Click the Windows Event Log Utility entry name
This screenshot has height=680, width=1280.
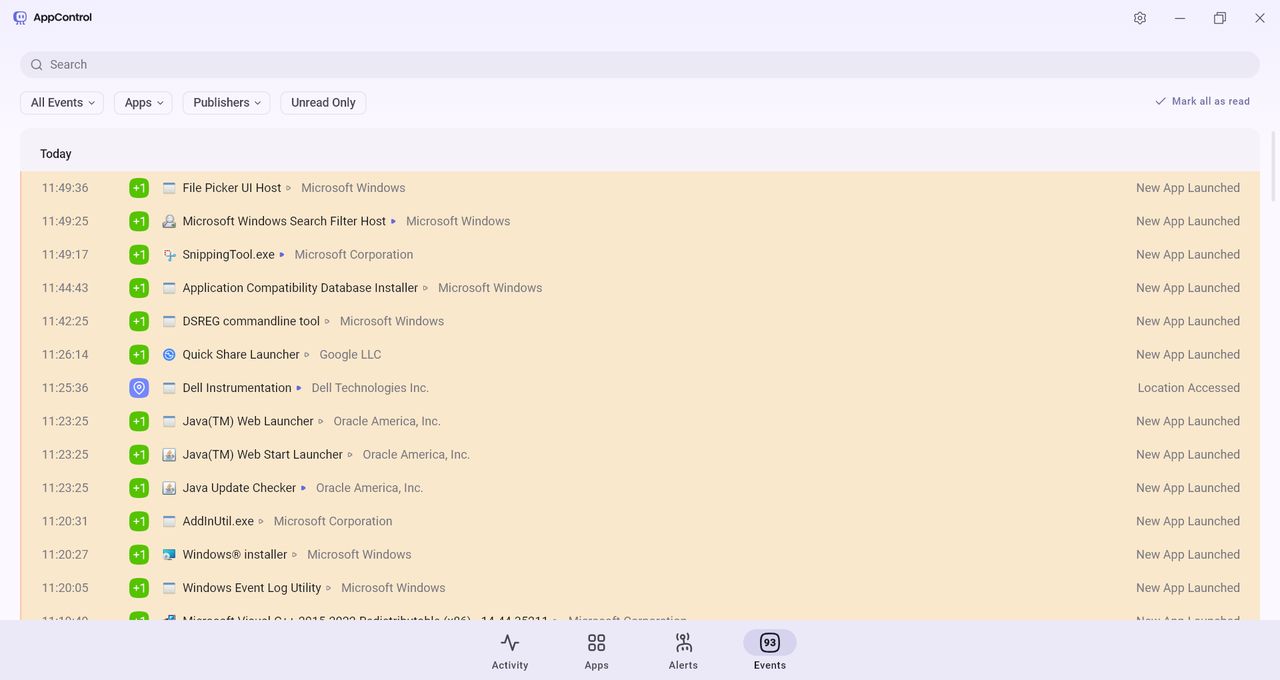(x=252, y=588)
